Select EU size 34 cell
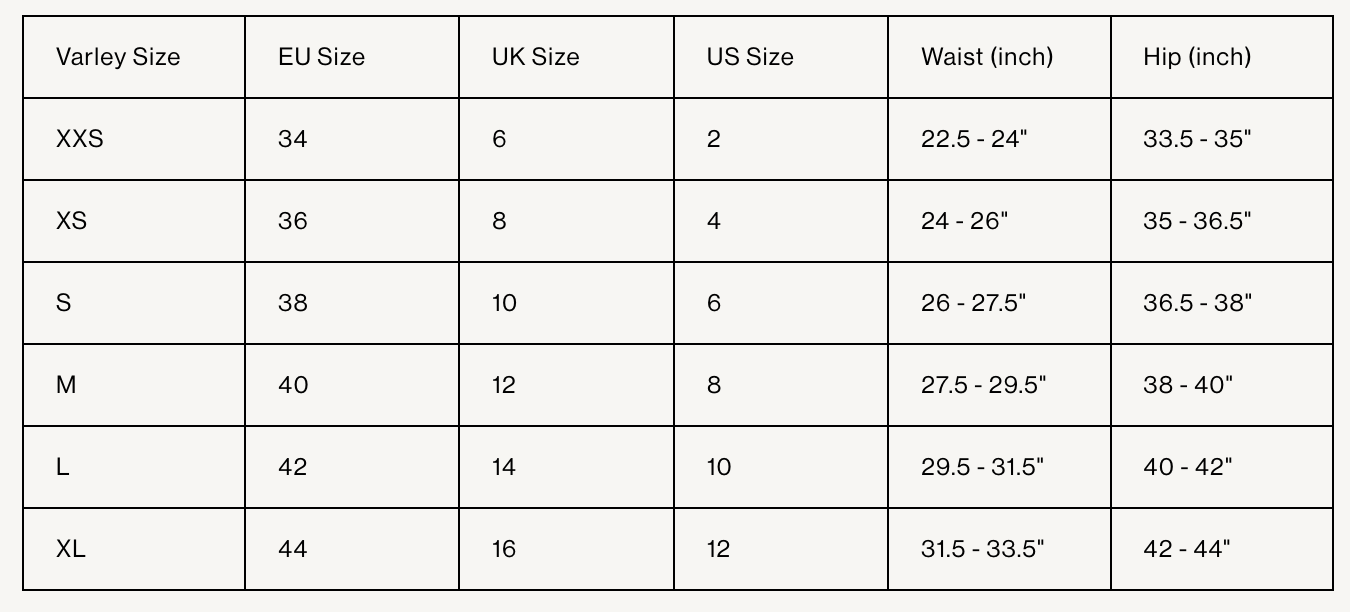Screen dimensions: 1350x612 (x=352, y=139)
